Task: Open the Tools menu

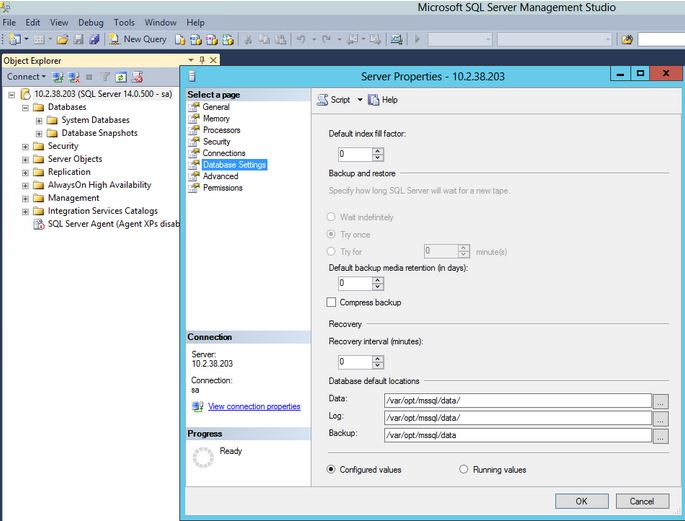Action: [x=124, y=22]
